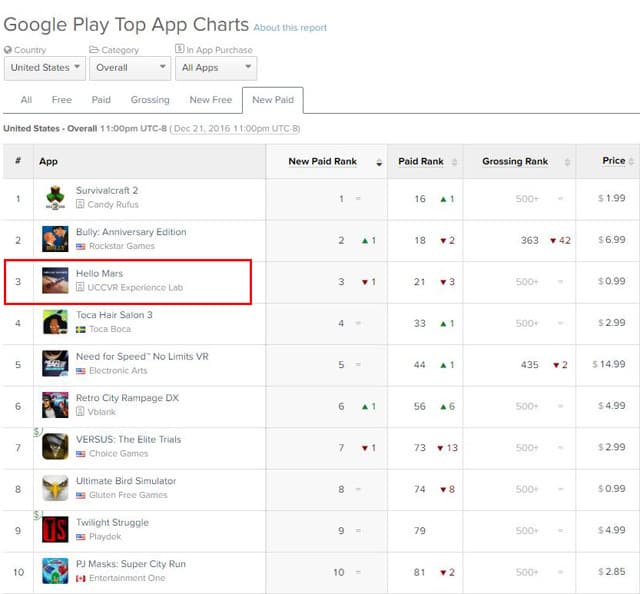Click the publisher icon beside Candy Rufus
Viewport: 640px width, 594px height.
tap(80, 204)
